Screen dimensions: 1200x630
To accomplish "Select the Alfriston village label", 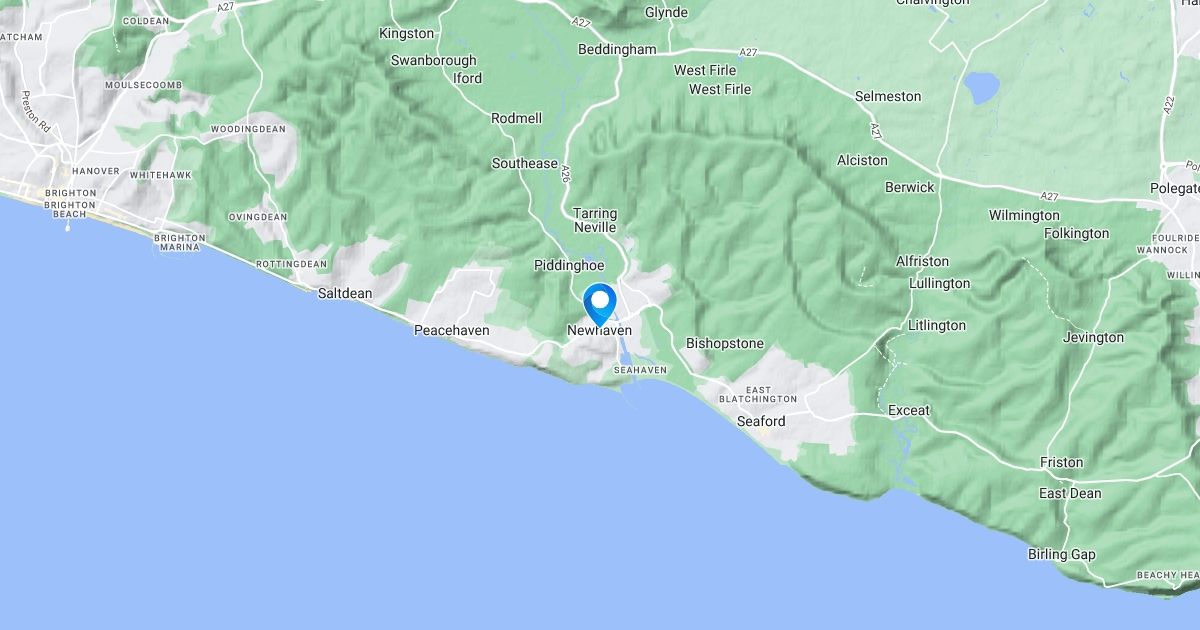I will [x=922, y=262].
